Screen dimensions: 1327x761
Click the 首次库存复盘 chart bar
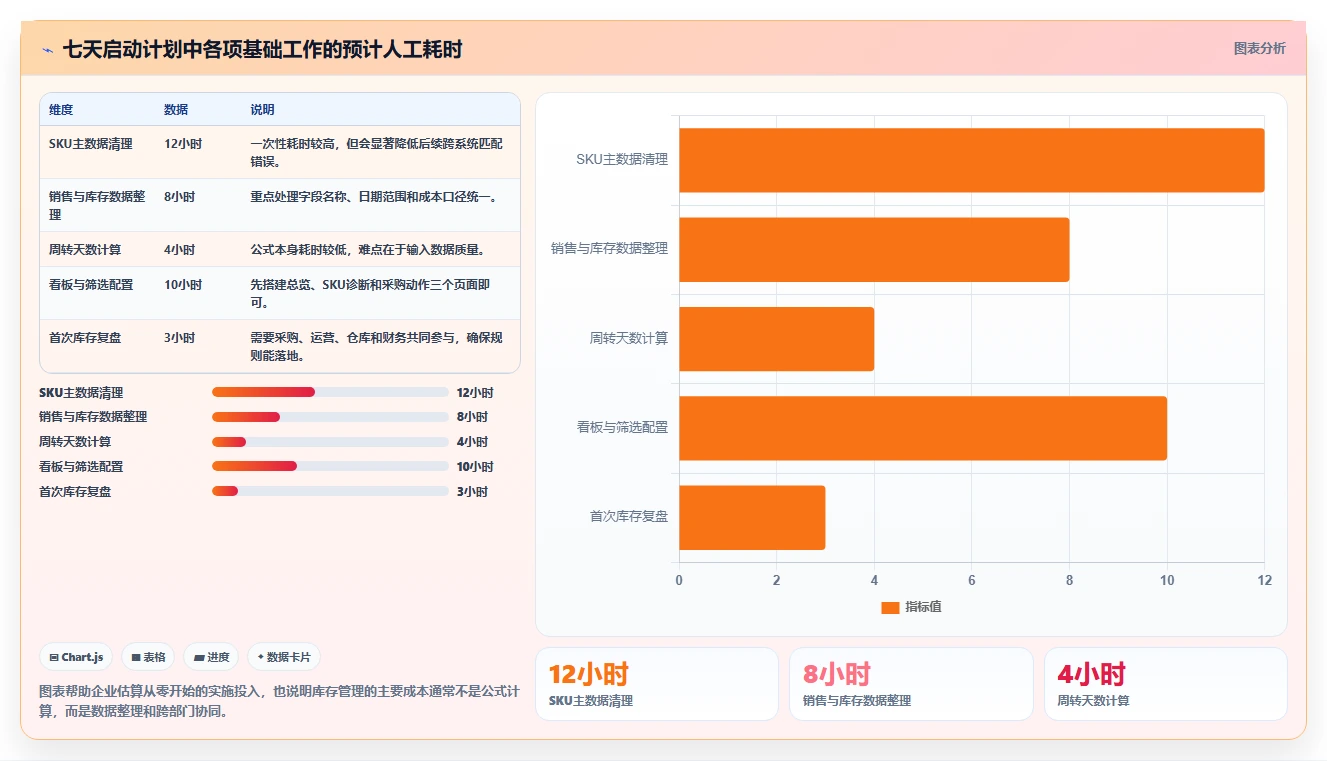point(752,517)
